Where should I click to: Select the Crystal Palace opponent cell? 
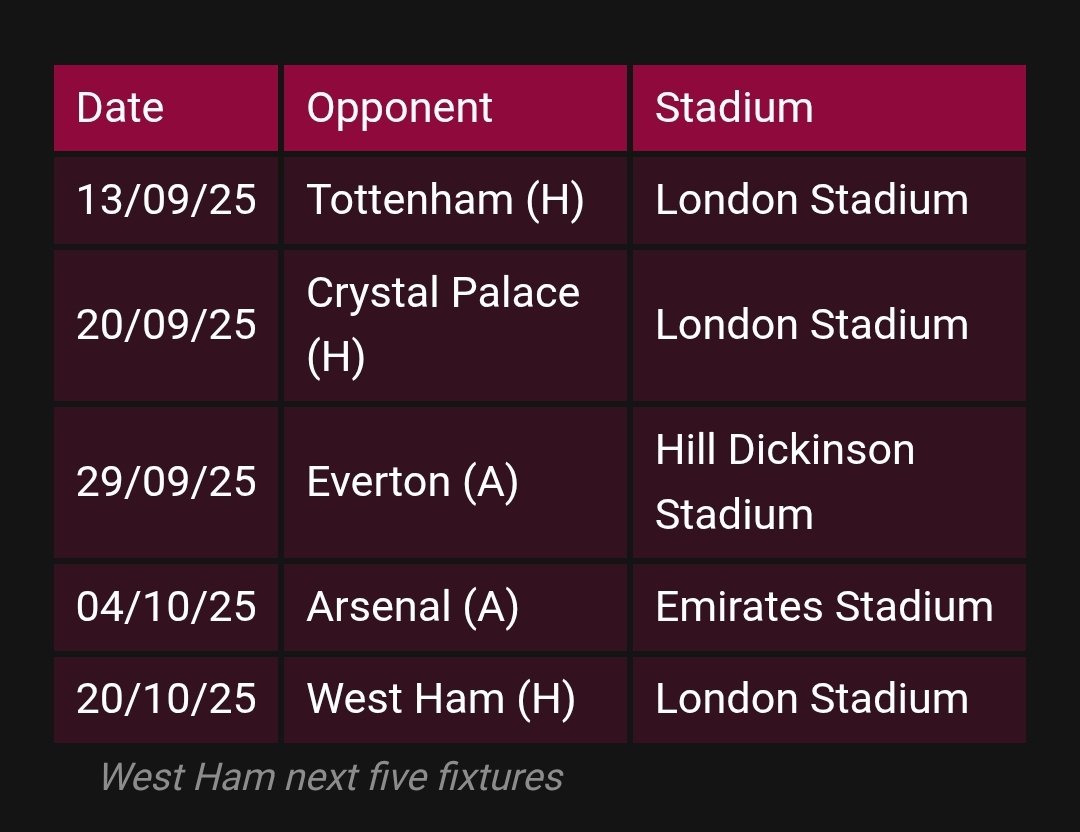[x=443, y=294]
